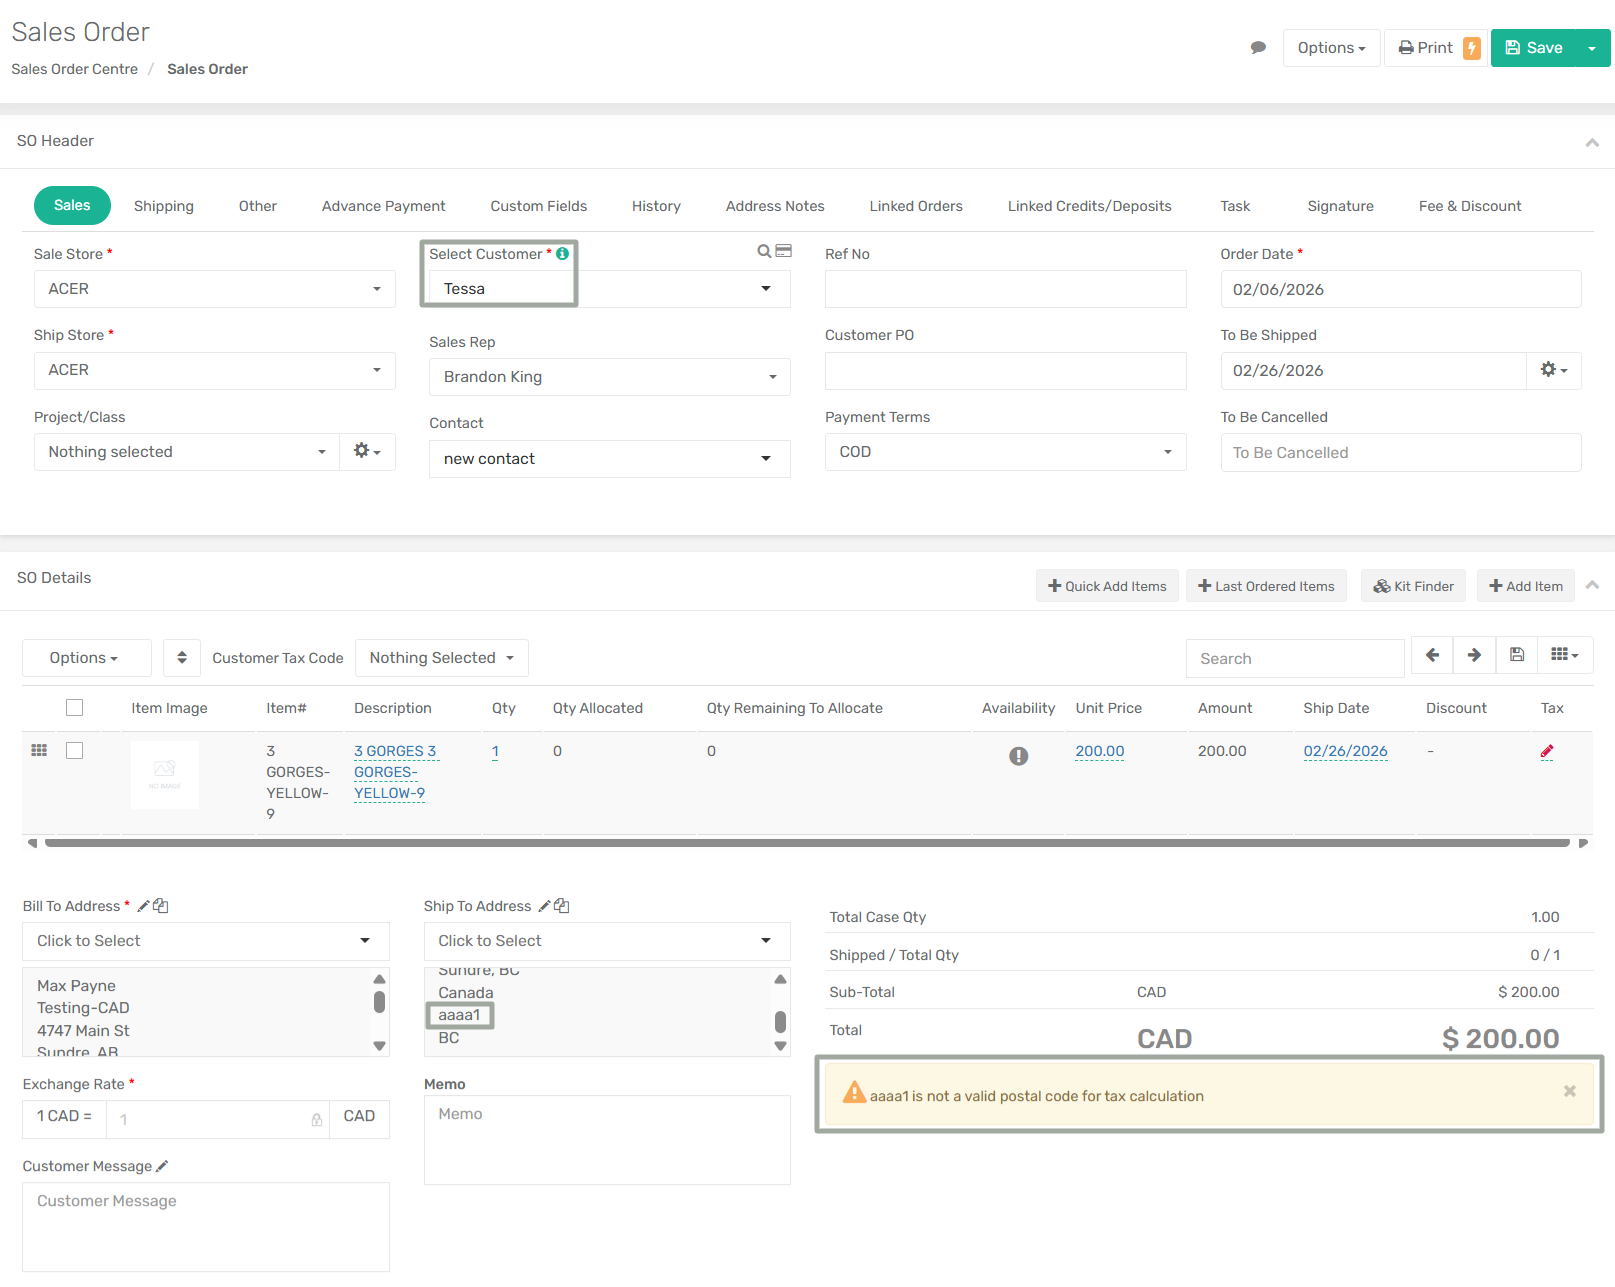Open the comments speech bubble icon
This screenshot has height=1287, width=1615.
(x=1258, y=48)
